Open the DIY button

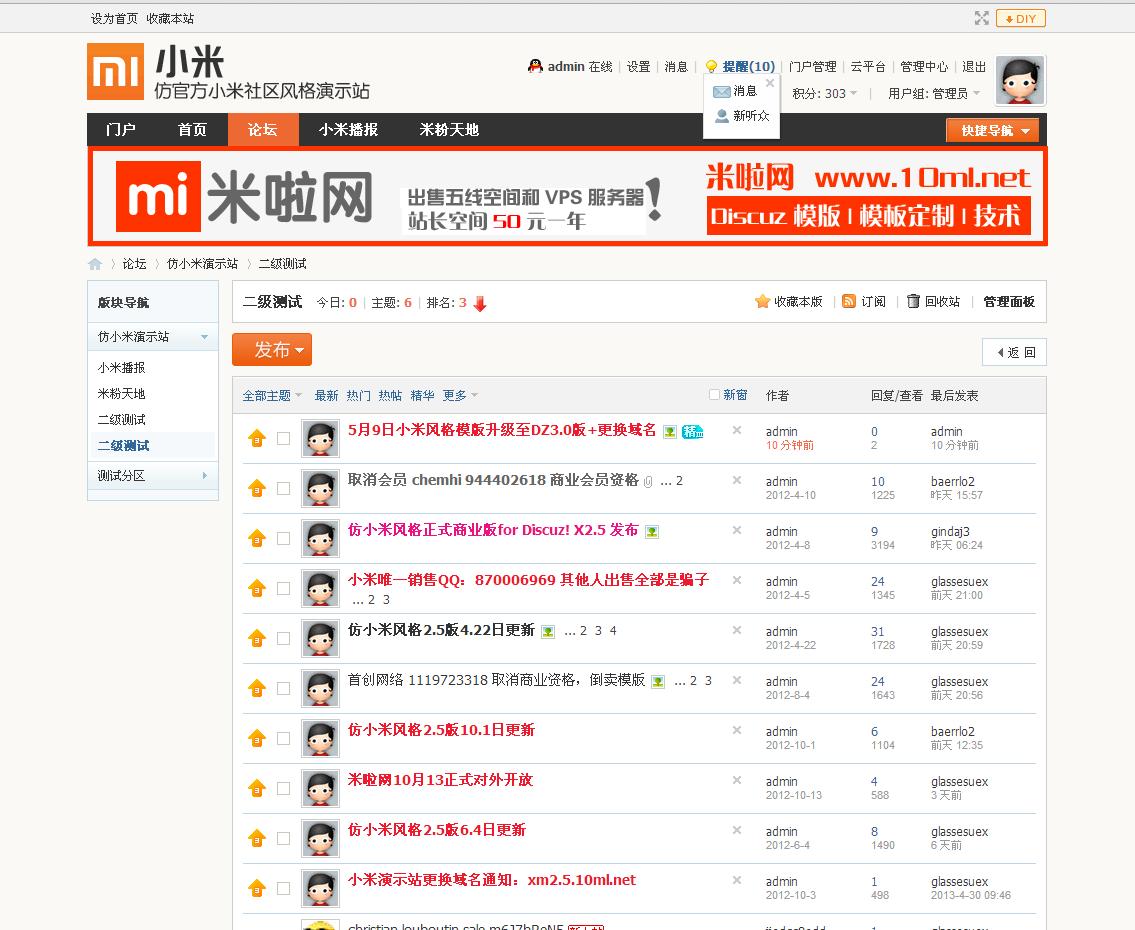click(1021, 18)
